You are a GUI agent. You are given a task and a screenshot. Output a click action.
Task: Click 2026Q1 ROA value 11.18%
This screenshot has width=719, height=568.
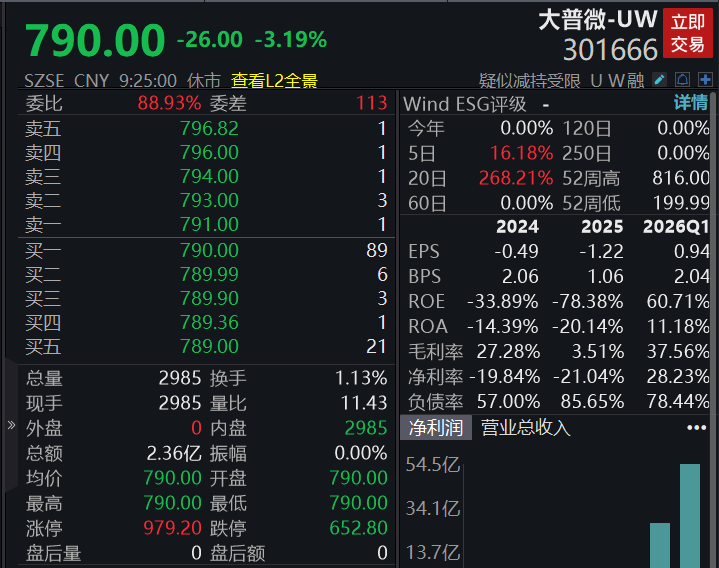(678, 327)
